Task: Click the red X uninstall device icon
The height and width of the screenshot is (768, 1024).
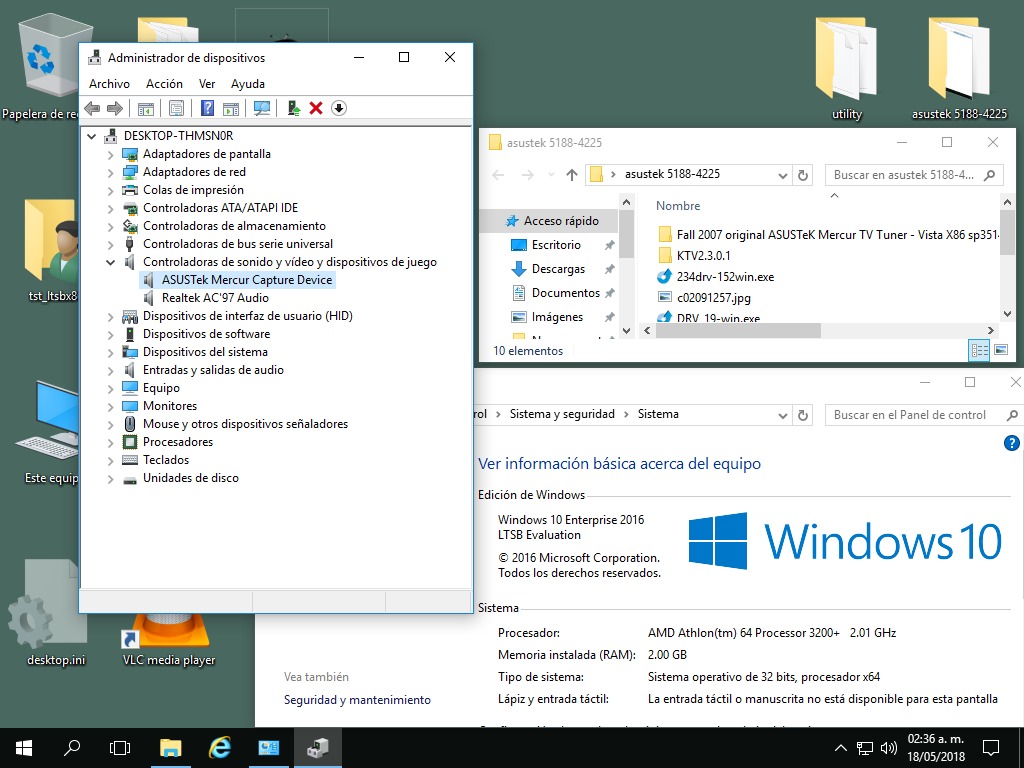Action: pyautogui.click(x=316, y=108)
